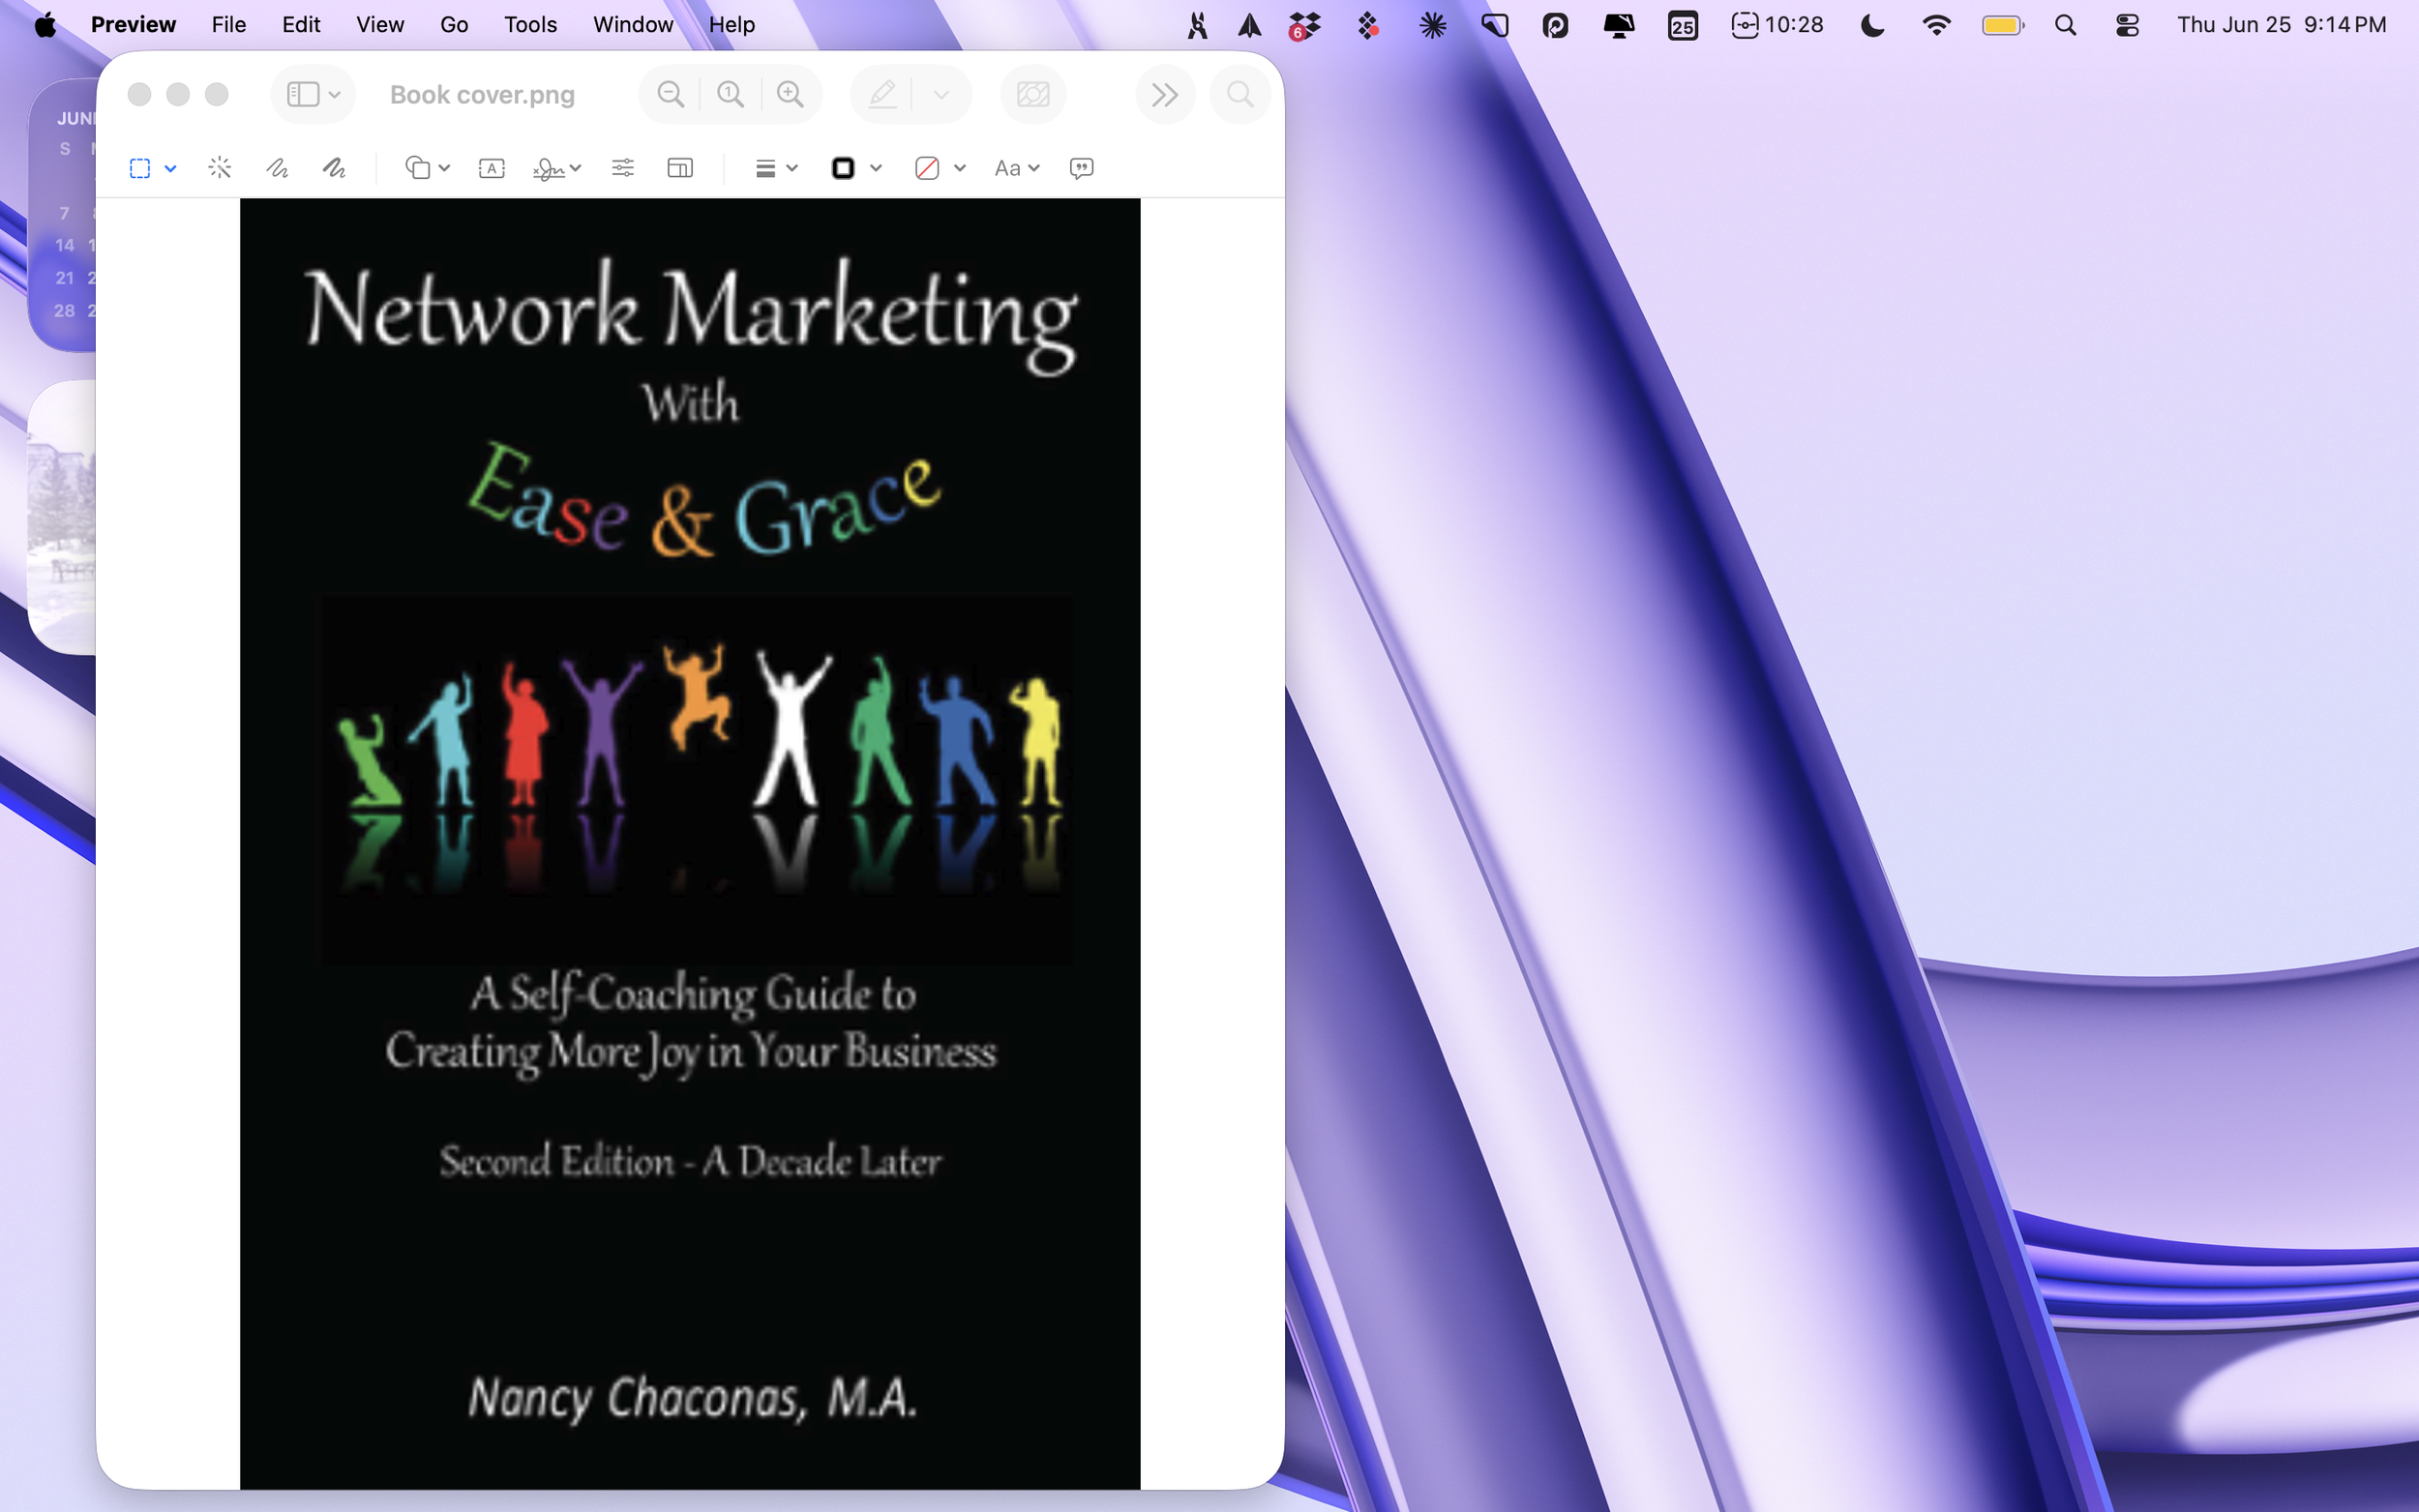
Task: Open the Window menu
Action: (633, 24)
